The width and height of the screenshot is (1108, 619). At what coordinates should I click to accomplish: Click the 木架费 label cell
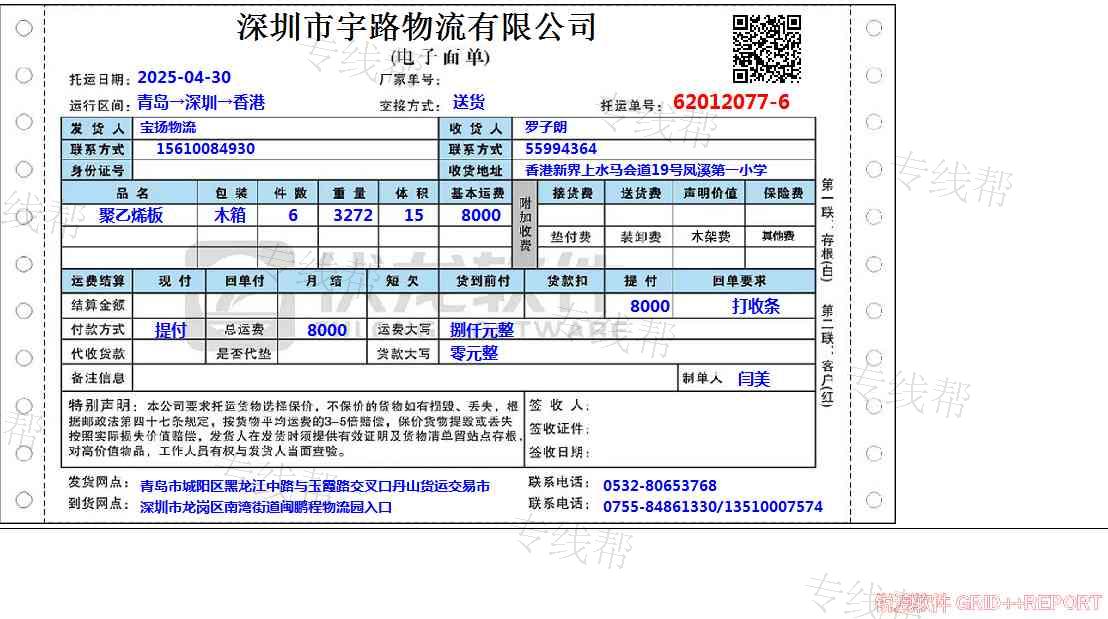coord(710,237)
